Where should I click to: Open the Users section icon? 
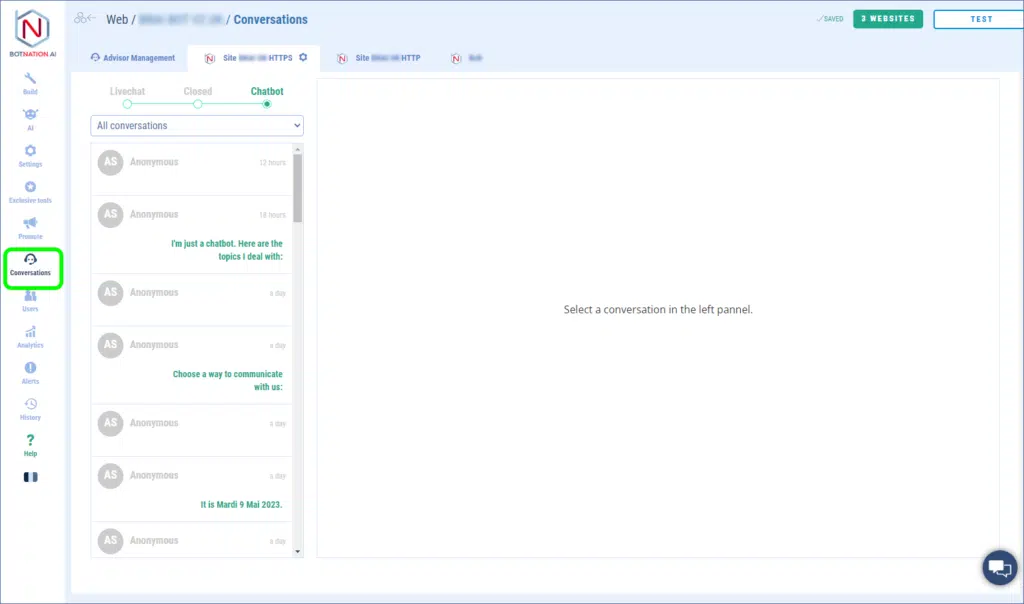coord(30,299)
